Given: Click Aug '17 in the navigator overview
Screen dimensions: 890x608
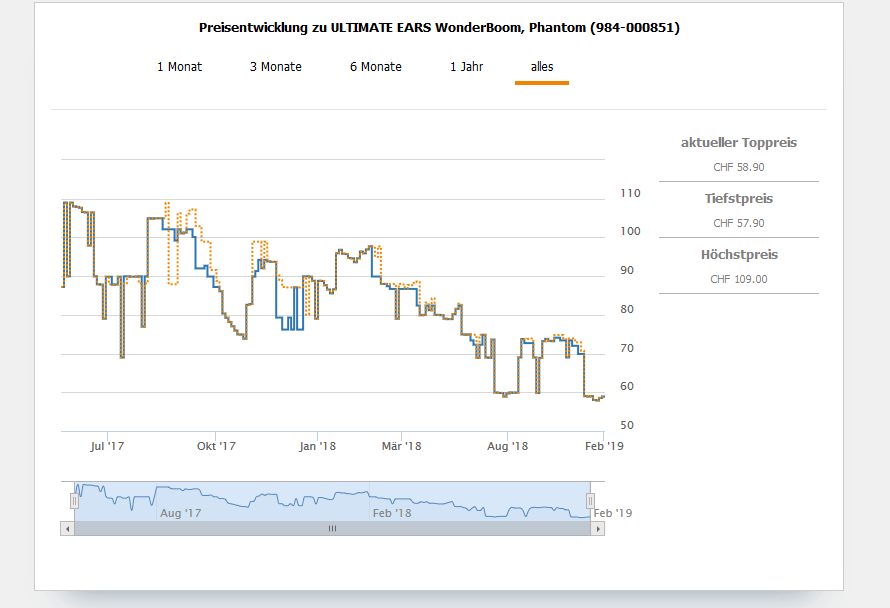Looking at the screenshot, I should click(x=181, y=513).
